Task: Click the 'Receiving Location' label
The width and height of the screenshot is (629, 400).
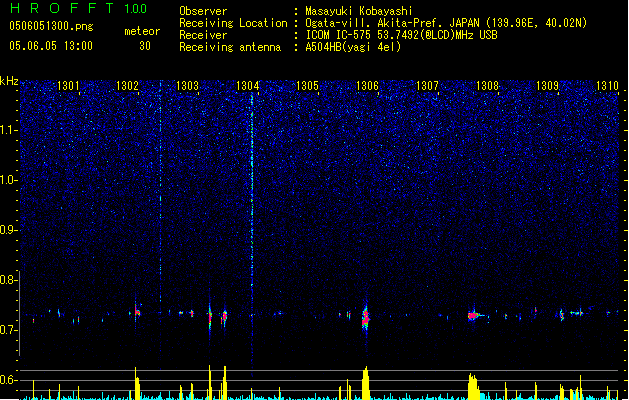Action: [x=233, y=23]
